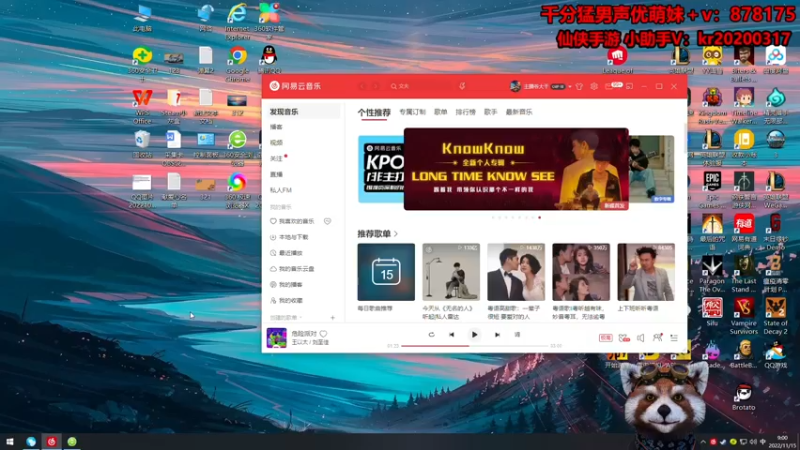Viewport: 800px width, 450px height.
Task: Open Brotato desktop shortcut
Action: (743, 397)
